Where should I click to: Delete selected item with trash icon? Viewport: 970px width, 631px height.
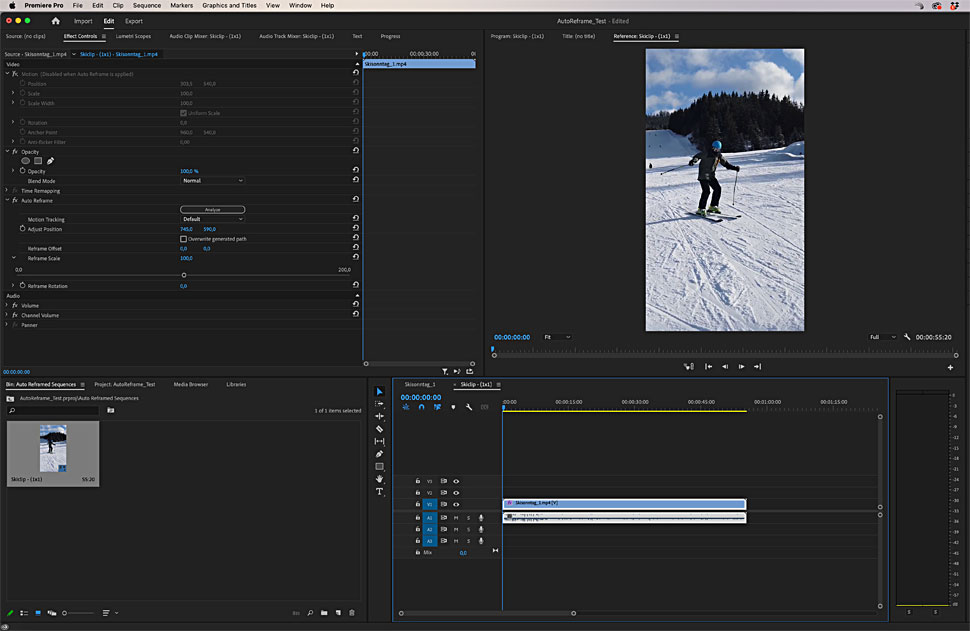[352, 613]
